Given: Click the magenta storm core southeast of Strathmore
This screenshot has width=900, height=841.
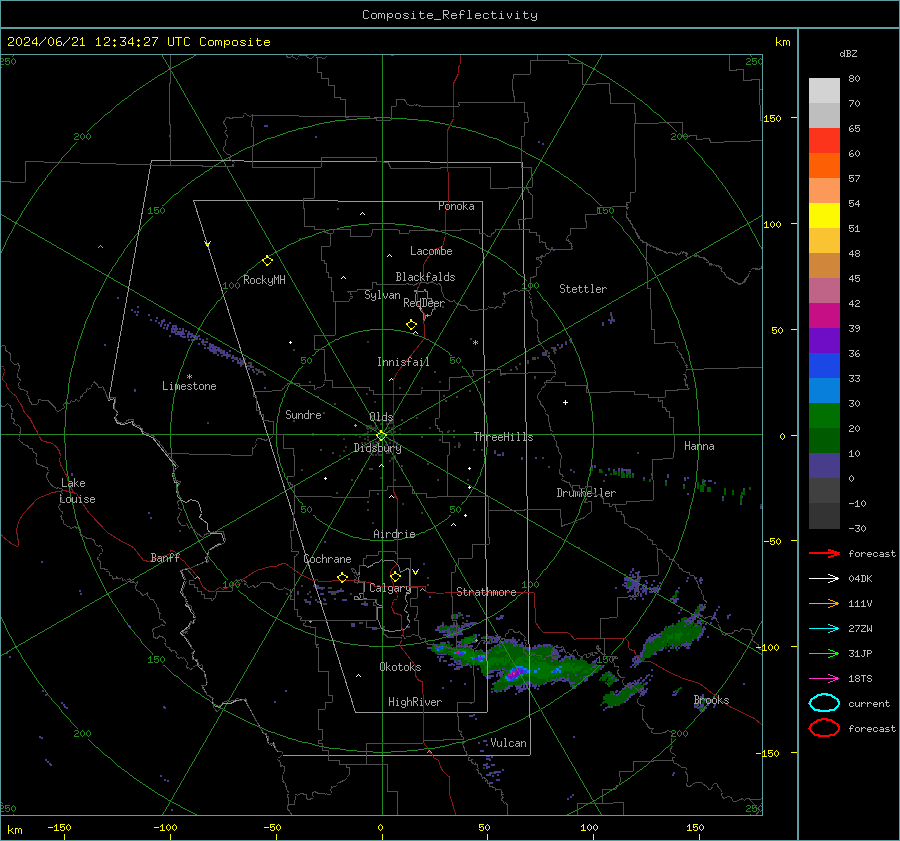Looking at the screenshot, I should [515, 672].
